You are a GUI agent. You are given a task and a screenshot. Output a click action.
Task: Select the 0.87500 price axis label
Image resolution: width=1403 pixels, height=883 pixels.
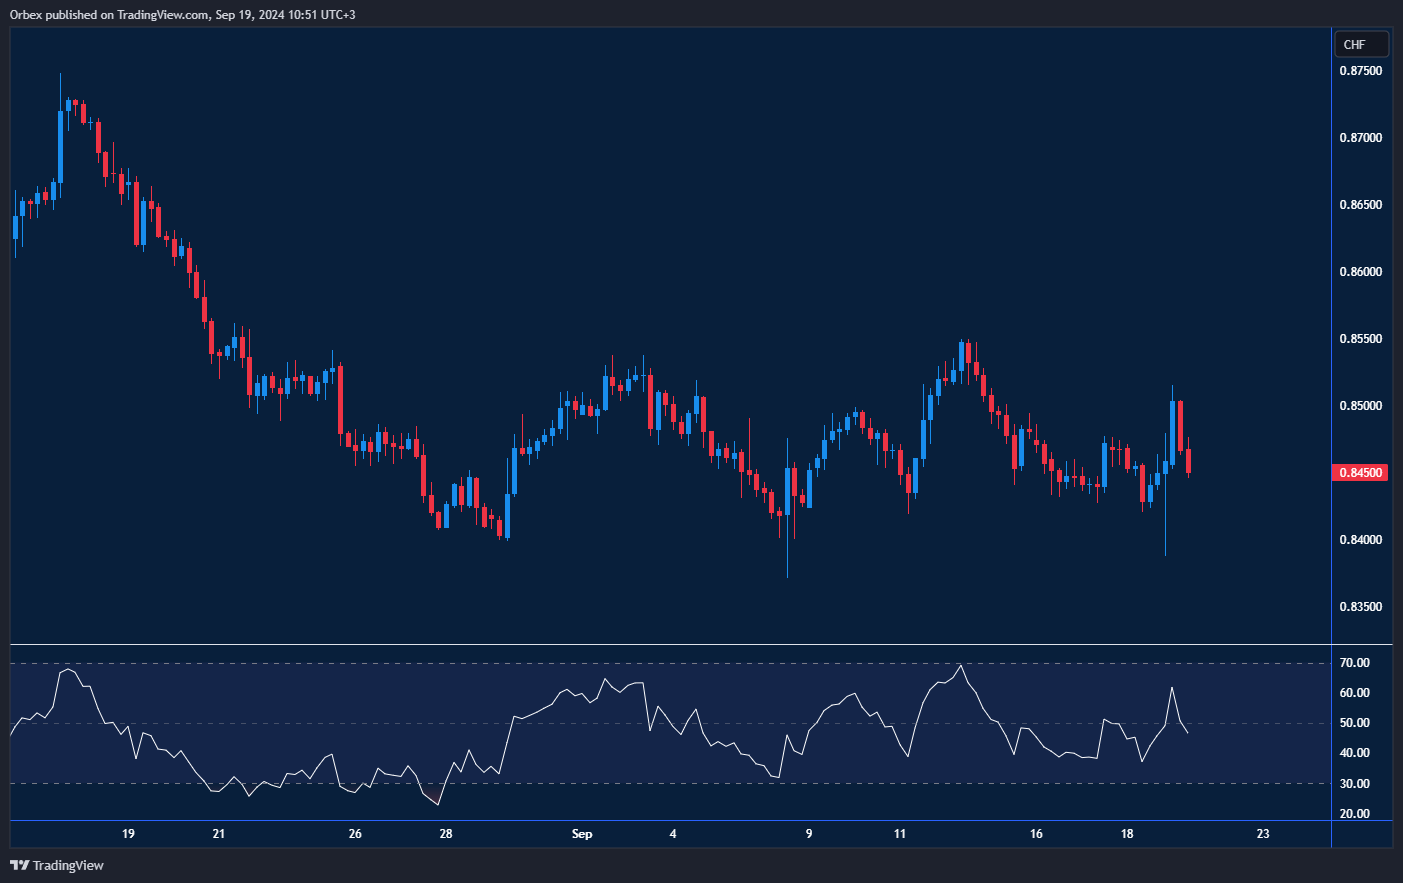1360,71
